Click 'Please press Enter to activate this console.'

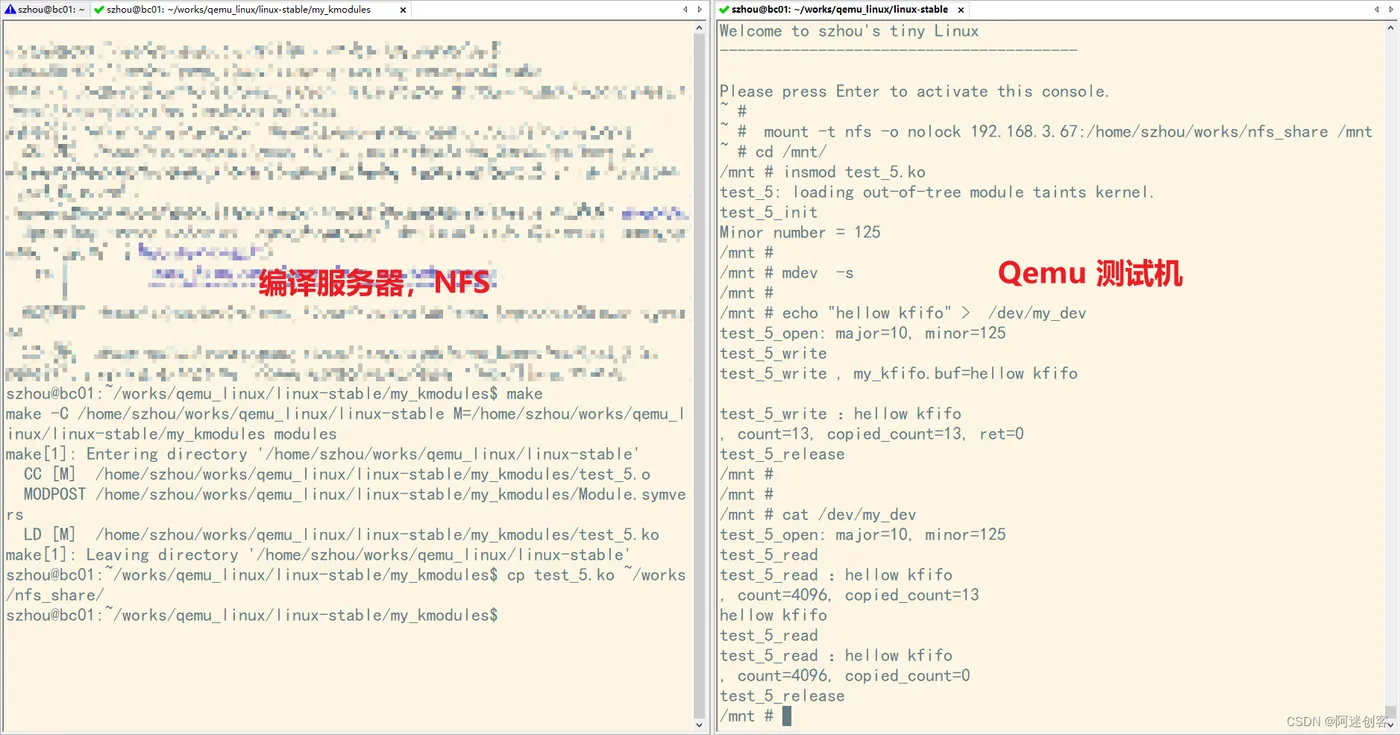pos(914,91)
